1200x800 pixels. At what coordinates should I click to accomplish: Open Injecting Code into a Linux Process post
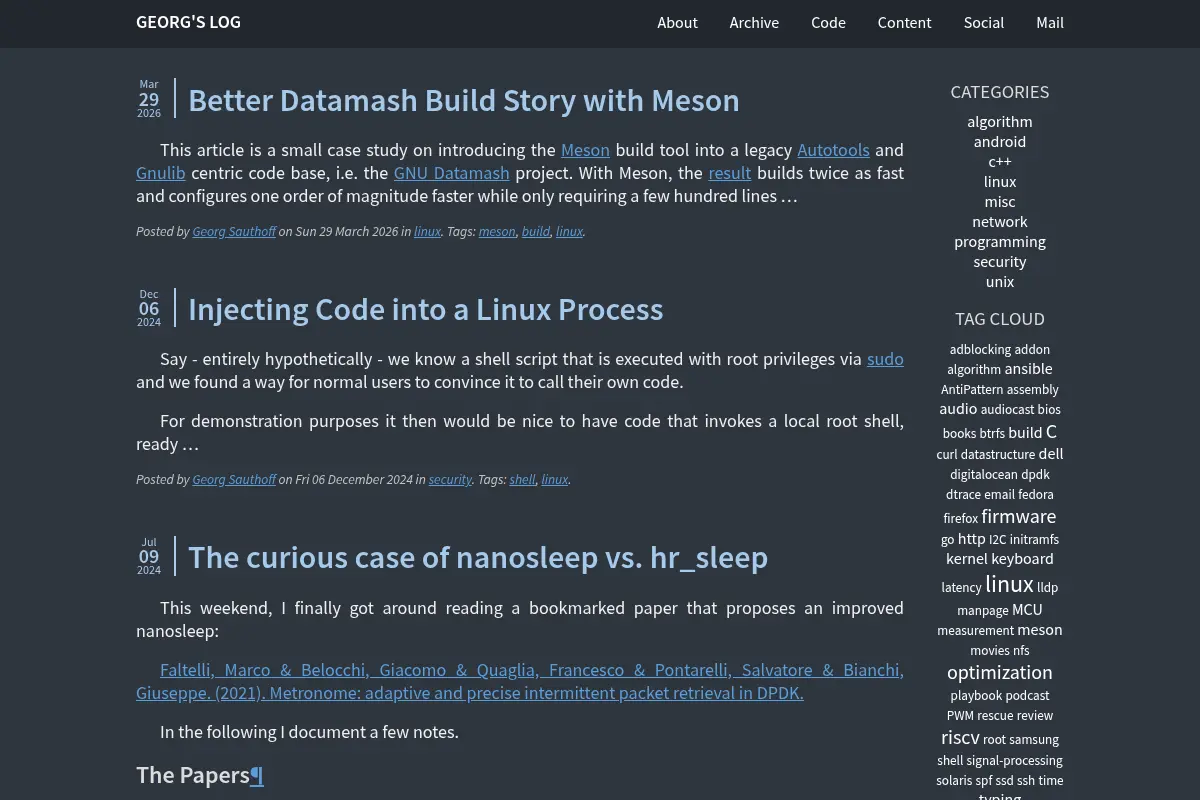[x=426, y=309]
